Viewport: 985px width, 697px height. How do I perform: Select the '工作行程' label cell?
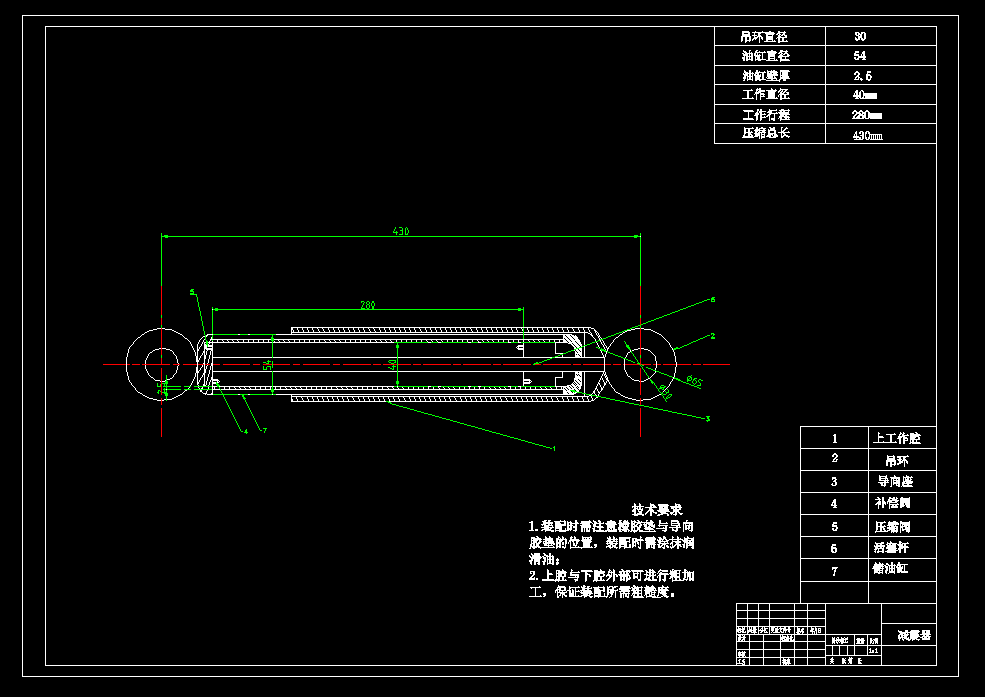[x=770, y=114]
